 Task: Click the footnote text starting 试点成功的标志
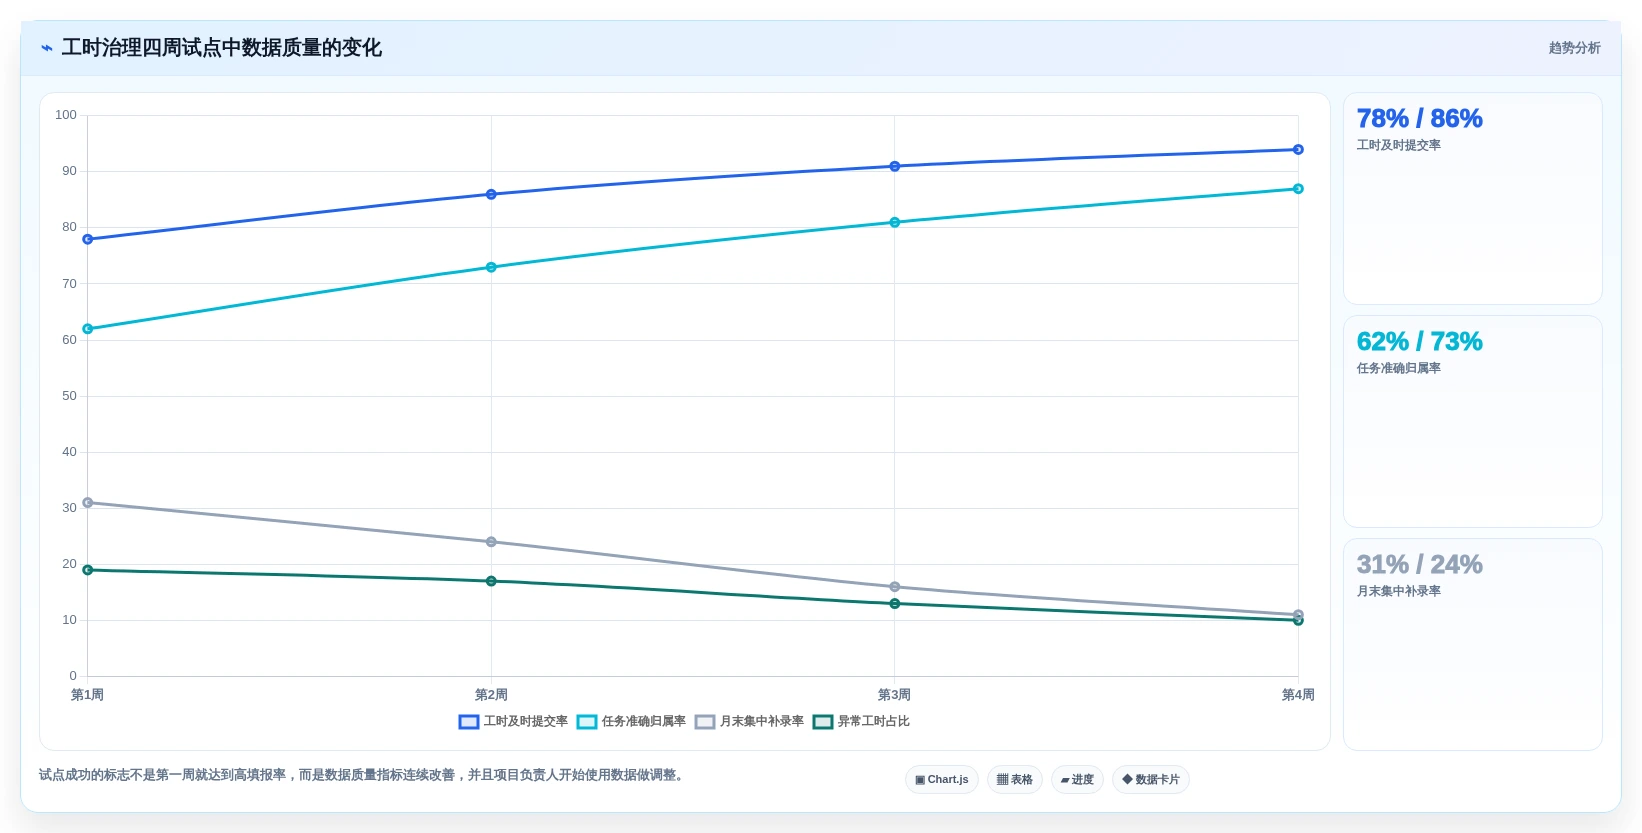[364, 775]
